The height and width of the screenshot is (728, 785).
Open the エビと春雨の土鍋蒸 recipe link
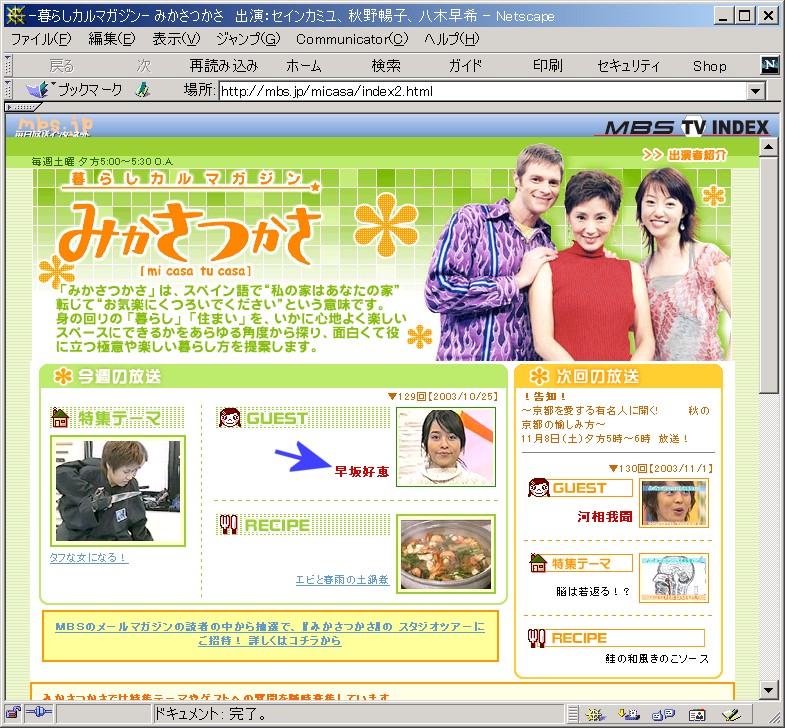342,579
